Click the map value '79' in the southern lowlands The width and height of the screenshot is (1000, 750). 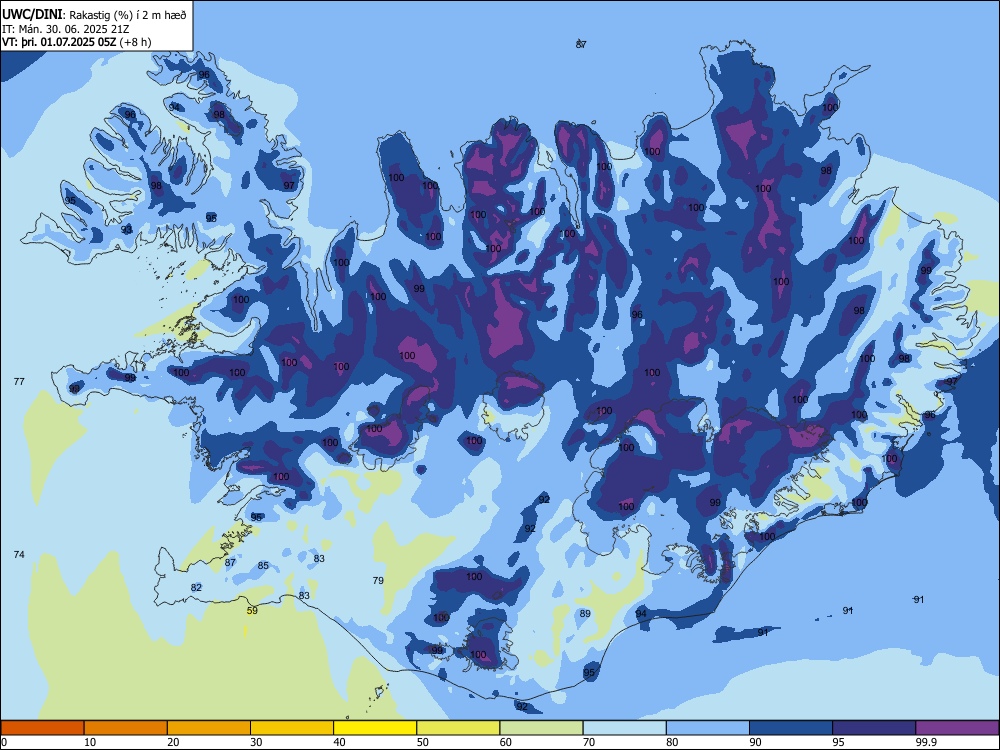378,580
